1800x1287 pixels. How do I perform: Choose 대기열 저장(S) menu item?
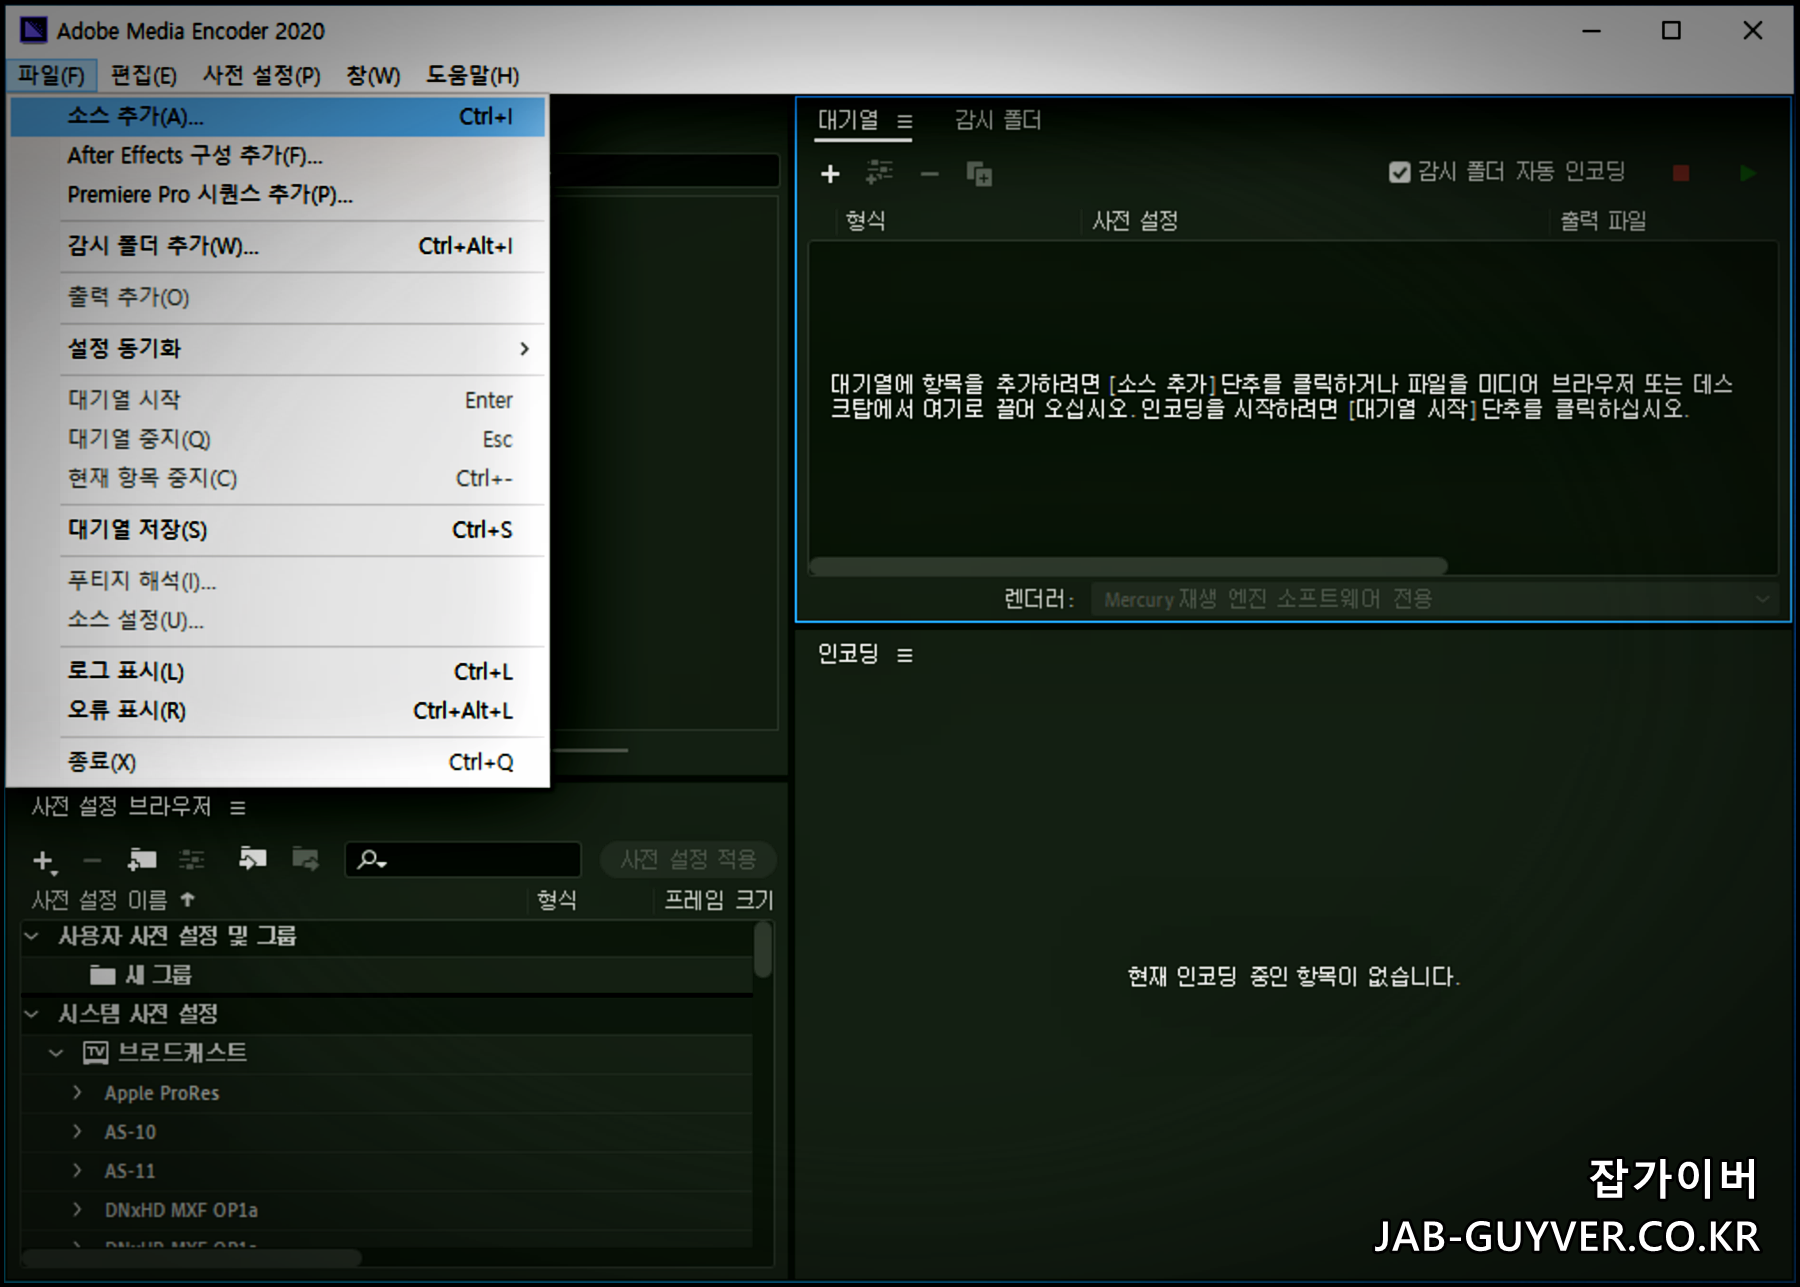tap(278, 530)
